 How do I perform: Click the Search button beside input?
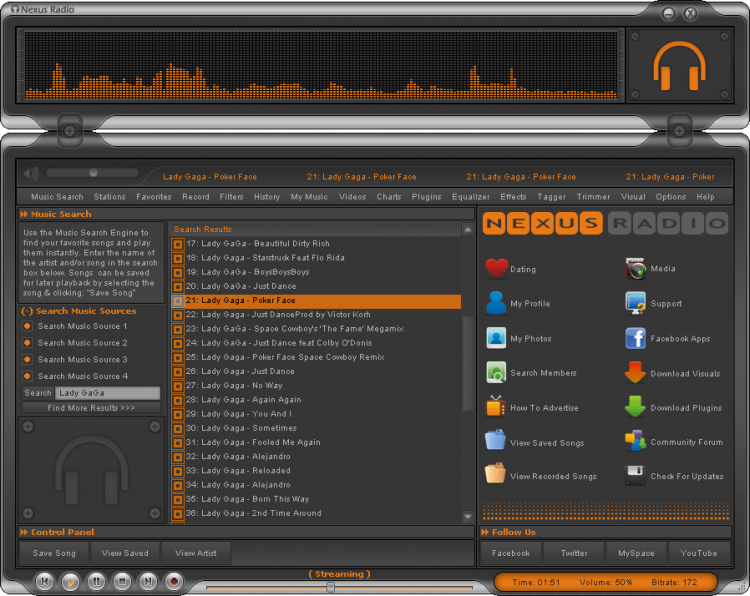38,393
